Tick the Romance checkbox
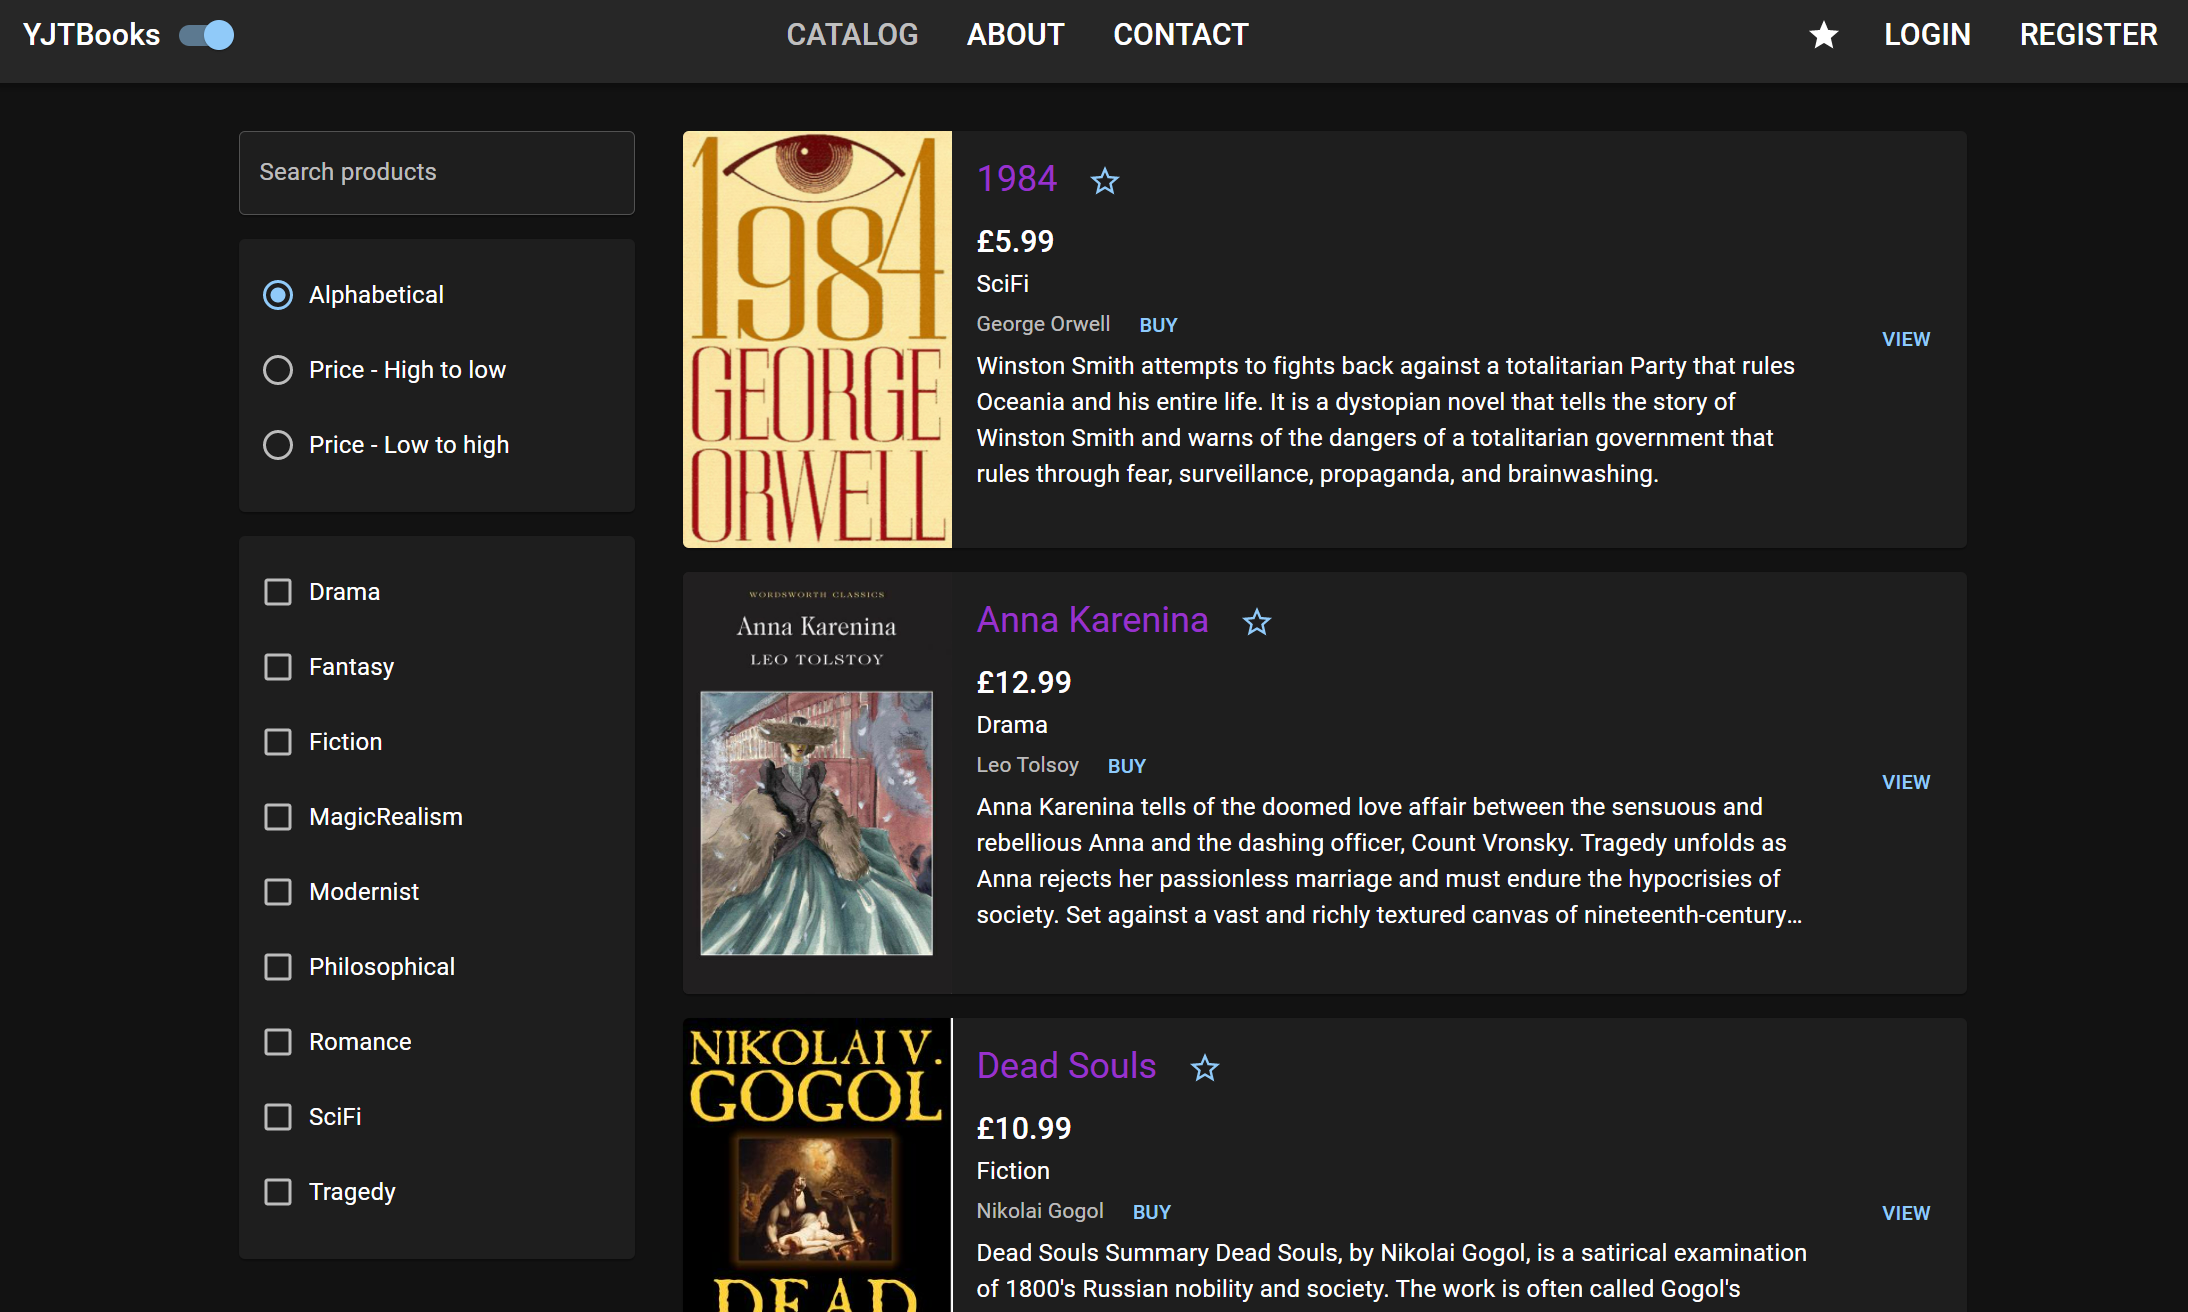The image size is (2188, 1312). pyautogui.click(x=277, y=1042)
